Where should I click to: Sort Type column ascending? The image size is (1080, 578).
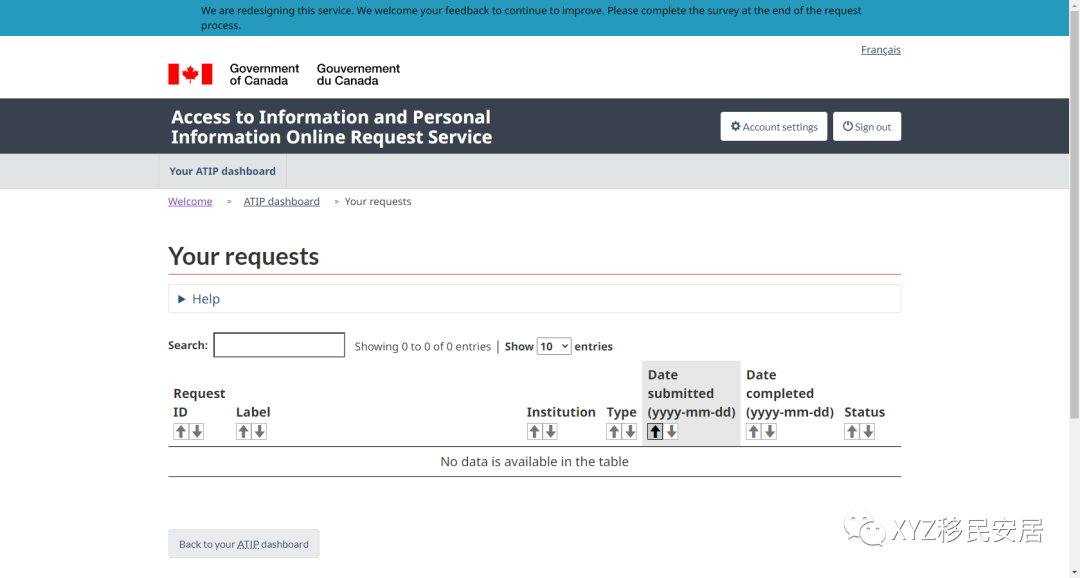point(614,431)
